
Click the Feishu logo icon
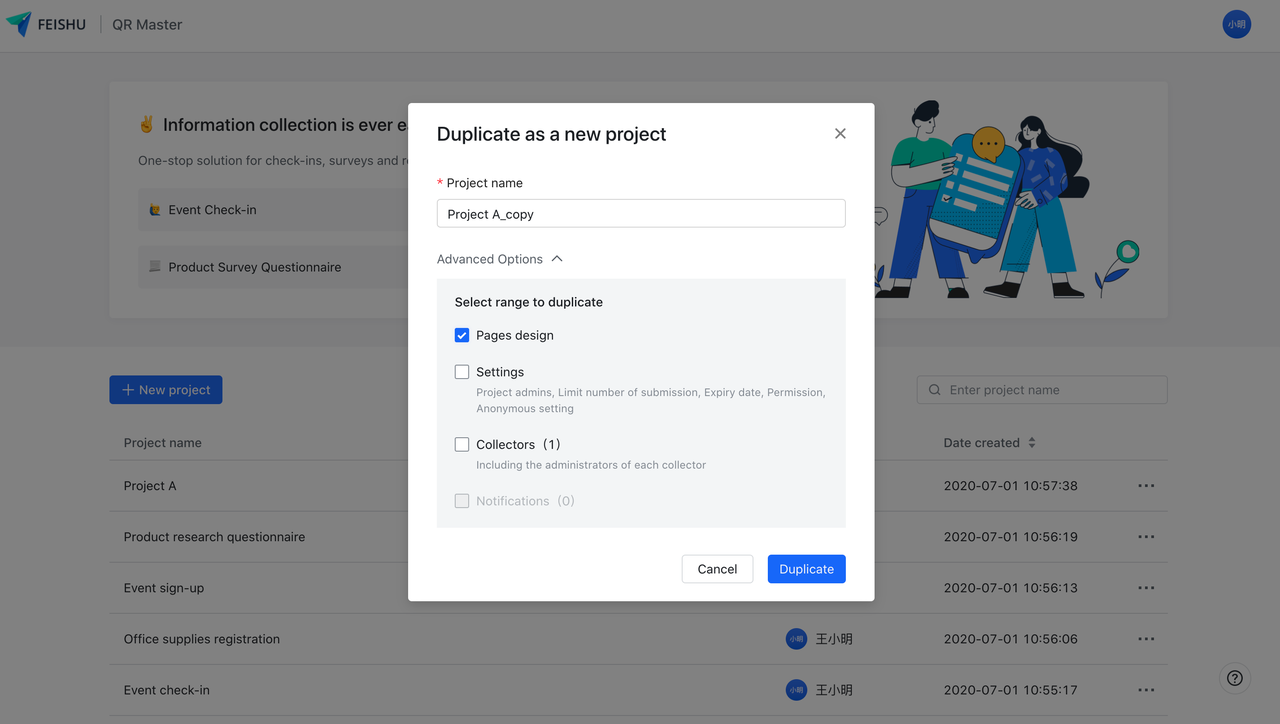click(x=19, y=24)
